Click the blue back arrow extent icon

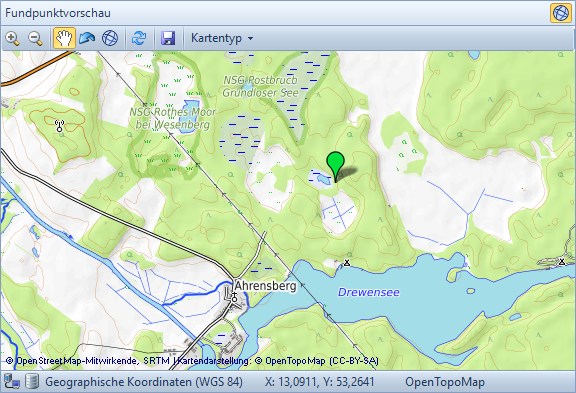[x=87, y=38]
